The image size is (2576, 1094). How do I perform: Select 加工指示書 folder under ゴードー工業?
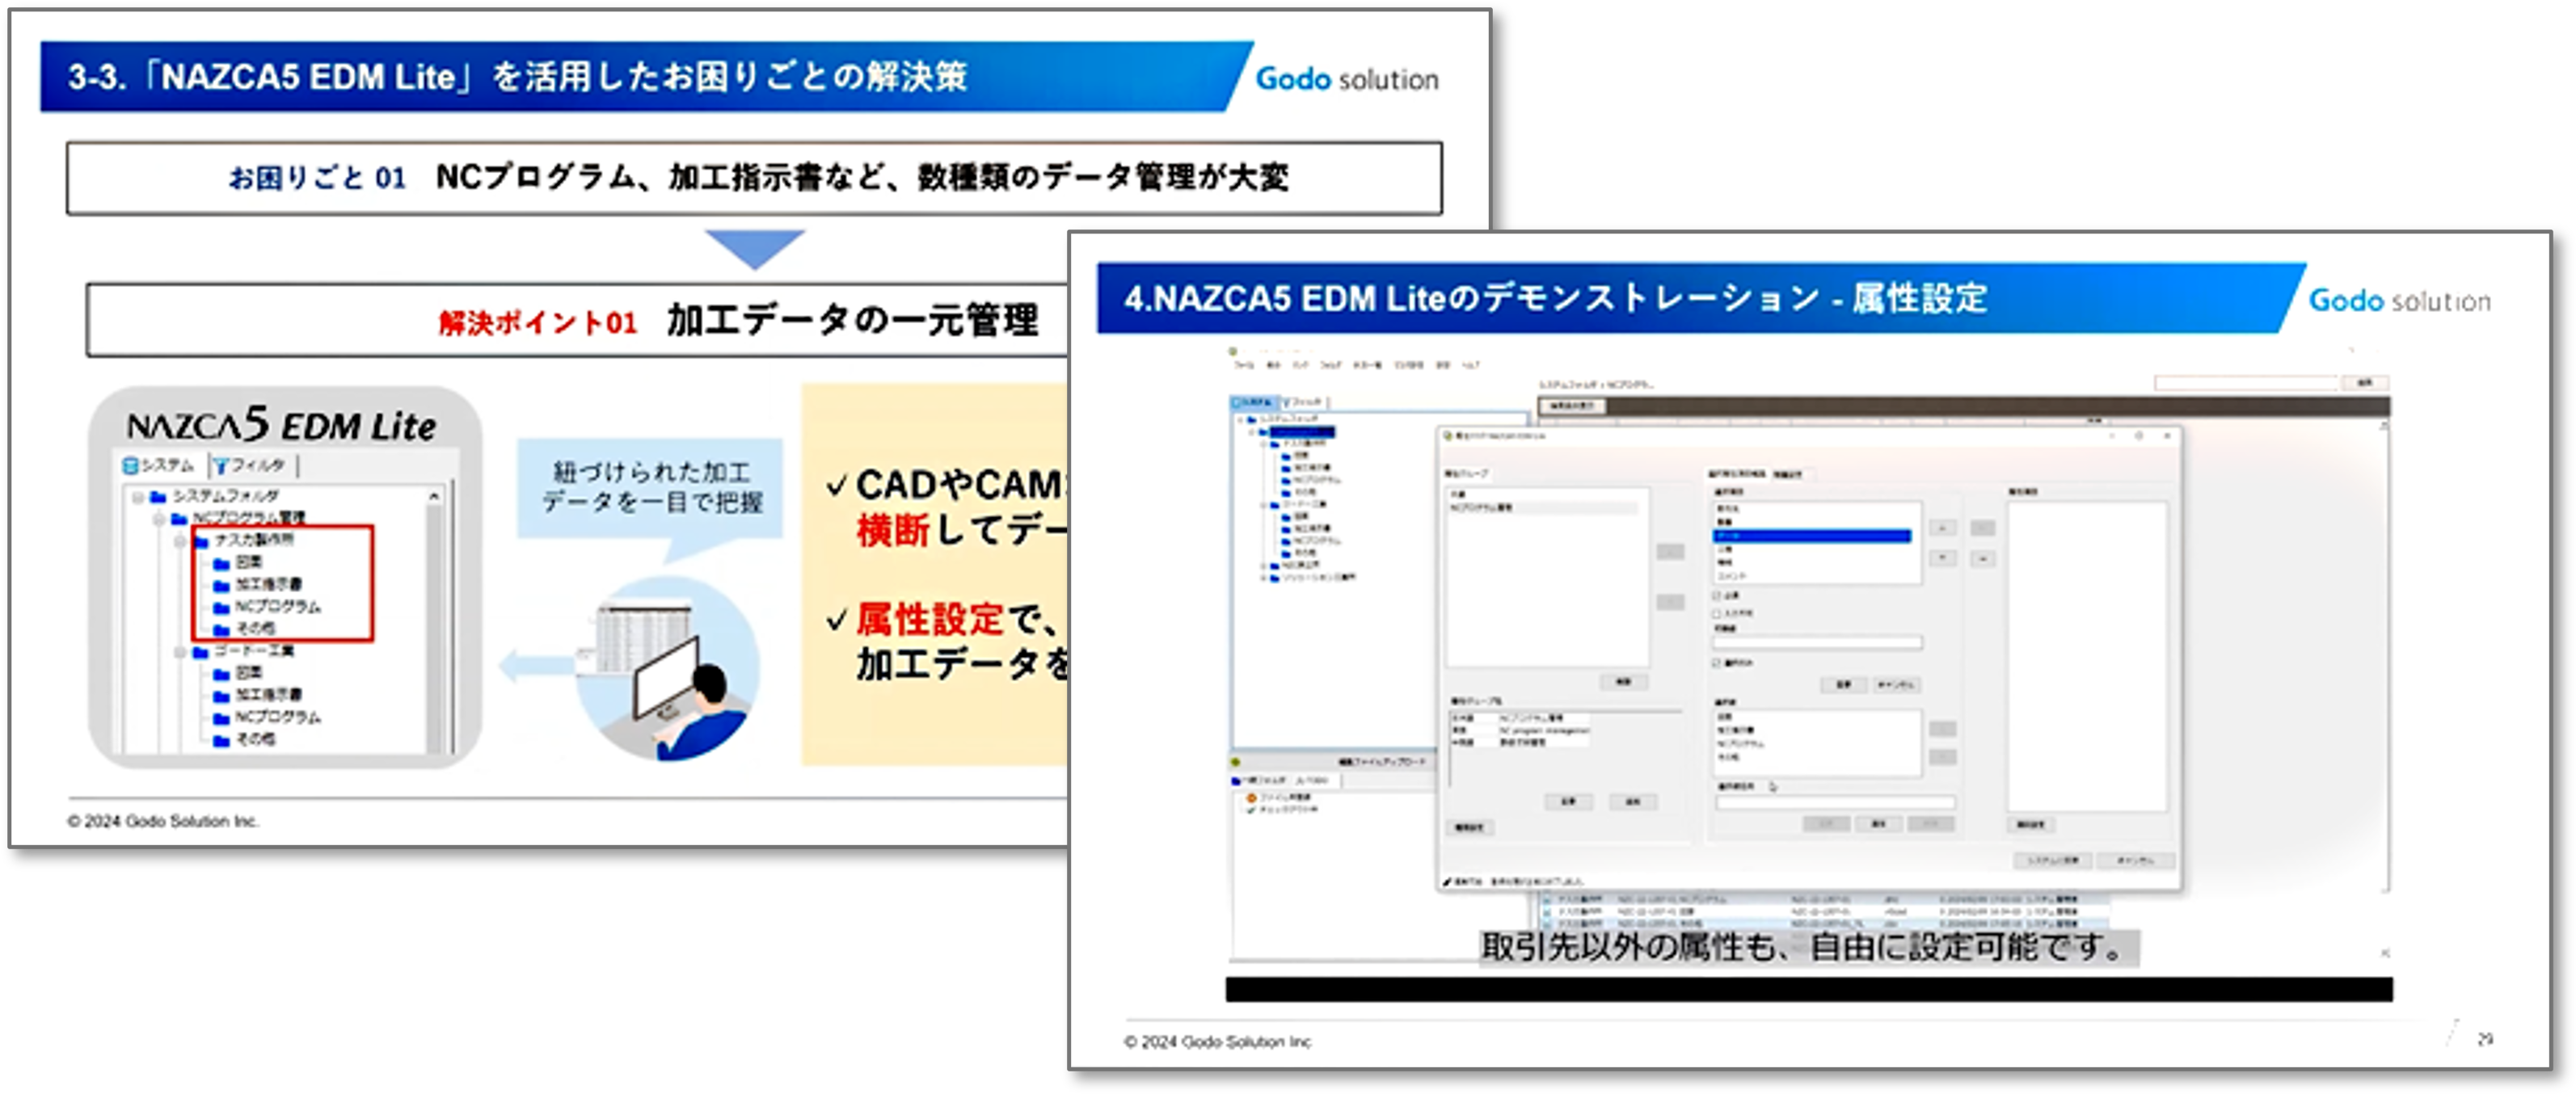pyautogui.click(x=258, y=695)
